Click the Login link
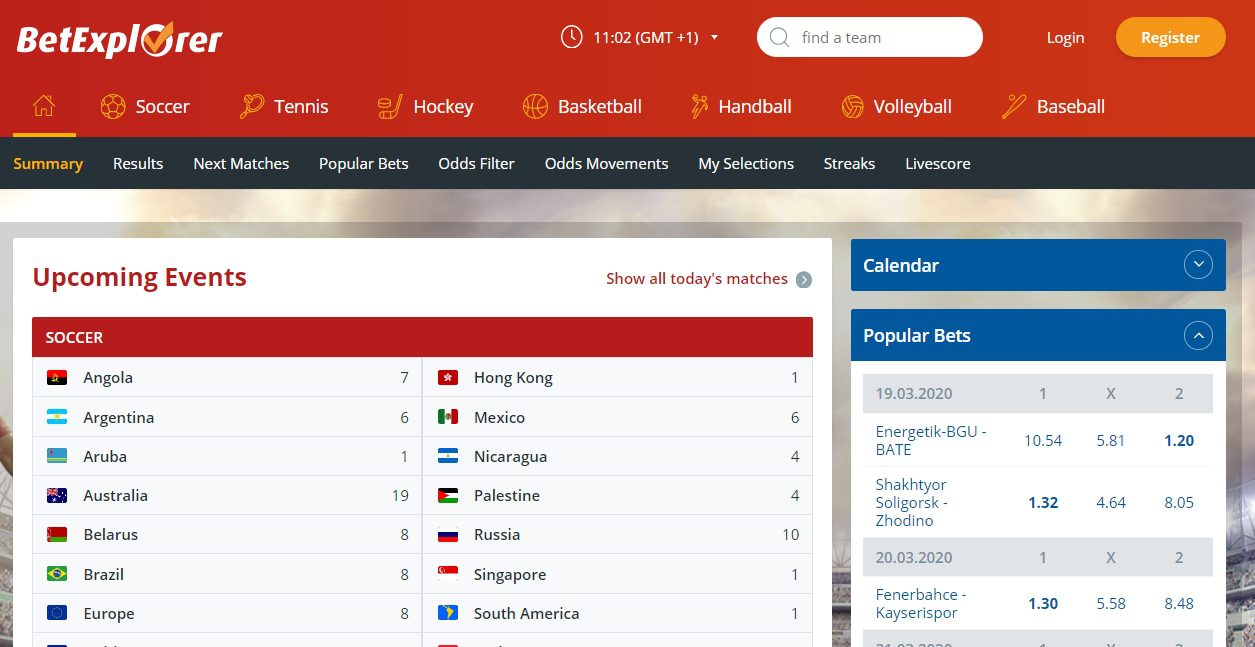The height and width of the screenshot is (647, 1255). click(x=1065, y=38)
